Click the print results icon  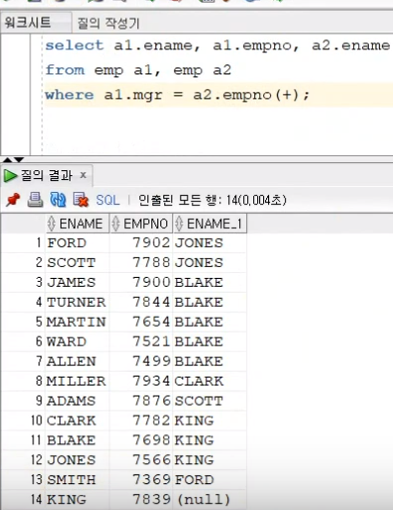point(35,200)
